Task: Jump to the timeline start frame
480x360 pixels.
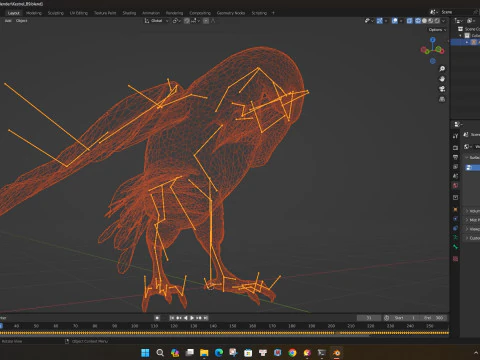Action: coord(172,318)
